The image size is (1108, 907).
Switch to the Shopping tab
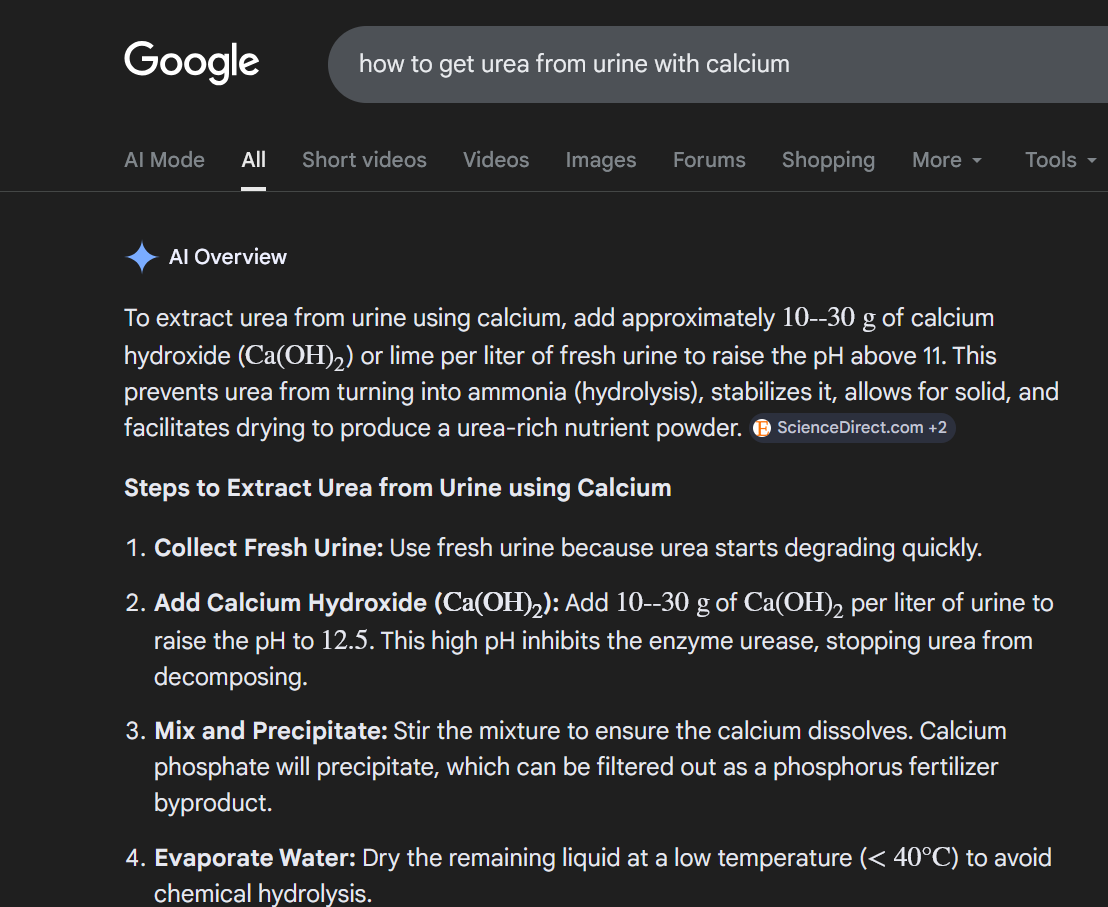(x=828, y=160)
